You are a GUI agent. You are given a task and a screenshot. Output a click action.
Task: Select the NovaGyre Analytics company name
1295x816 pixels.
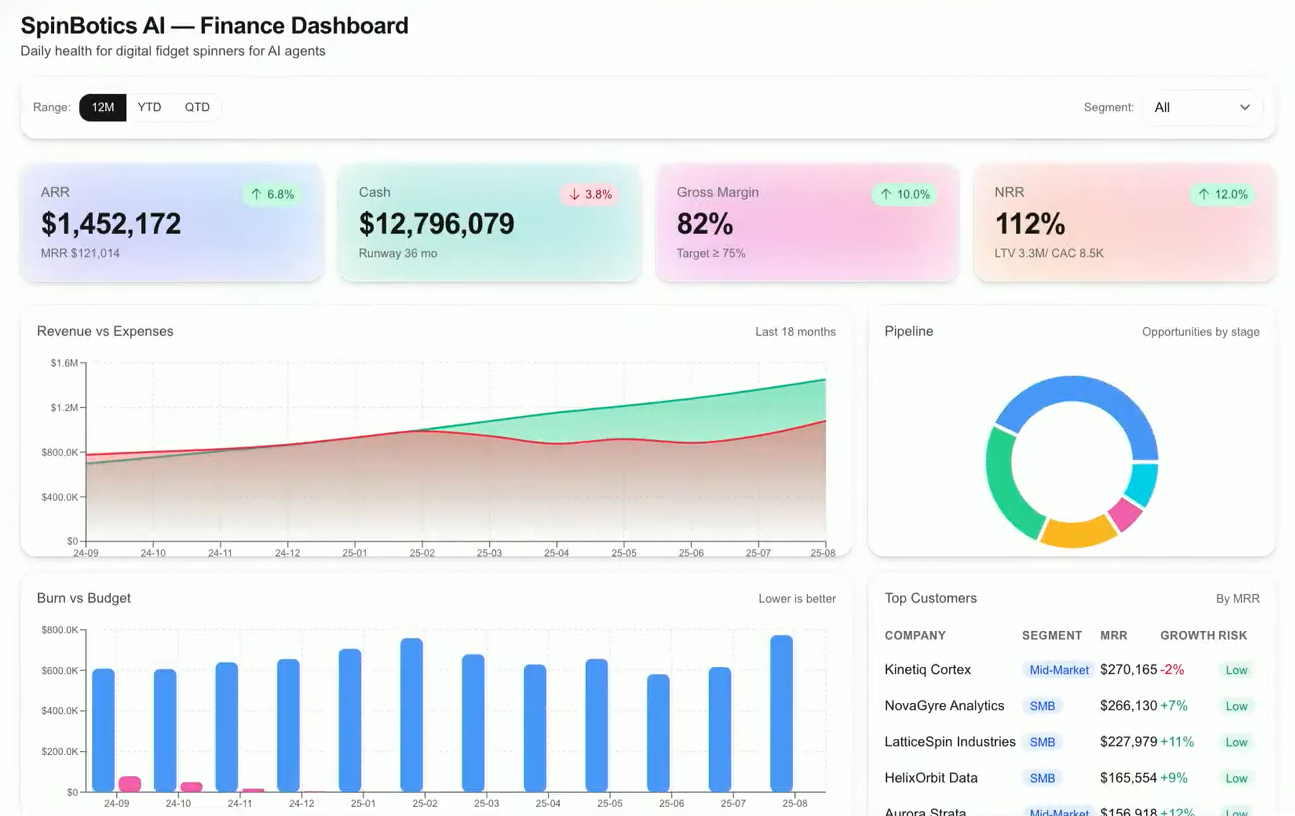(x=944, y=705)
